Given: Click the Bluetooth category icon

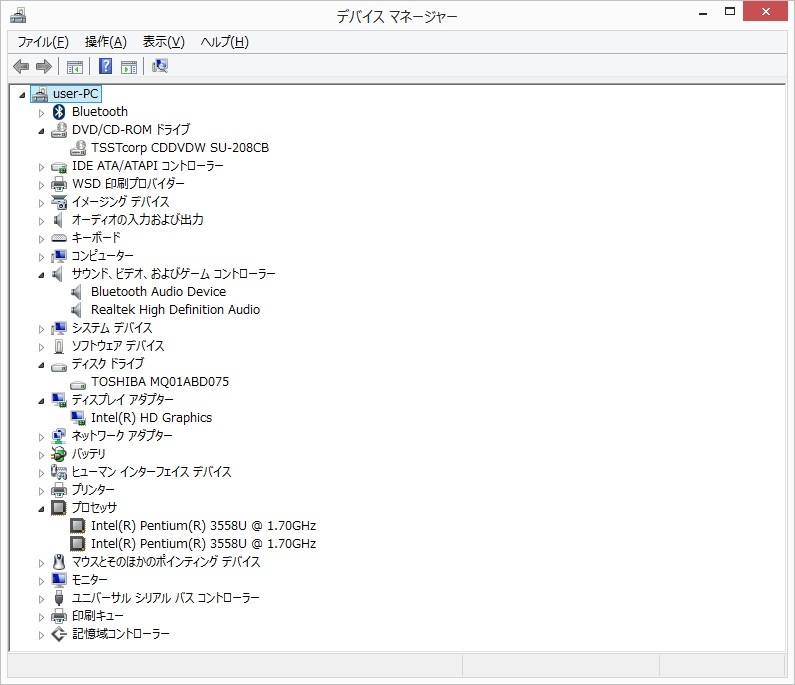Looking at the screenshot, I should 59,112.
